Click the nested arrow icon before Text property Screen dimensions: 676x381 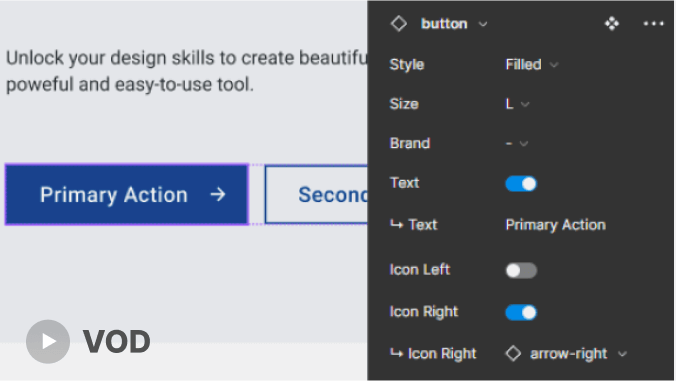[396, 224]
